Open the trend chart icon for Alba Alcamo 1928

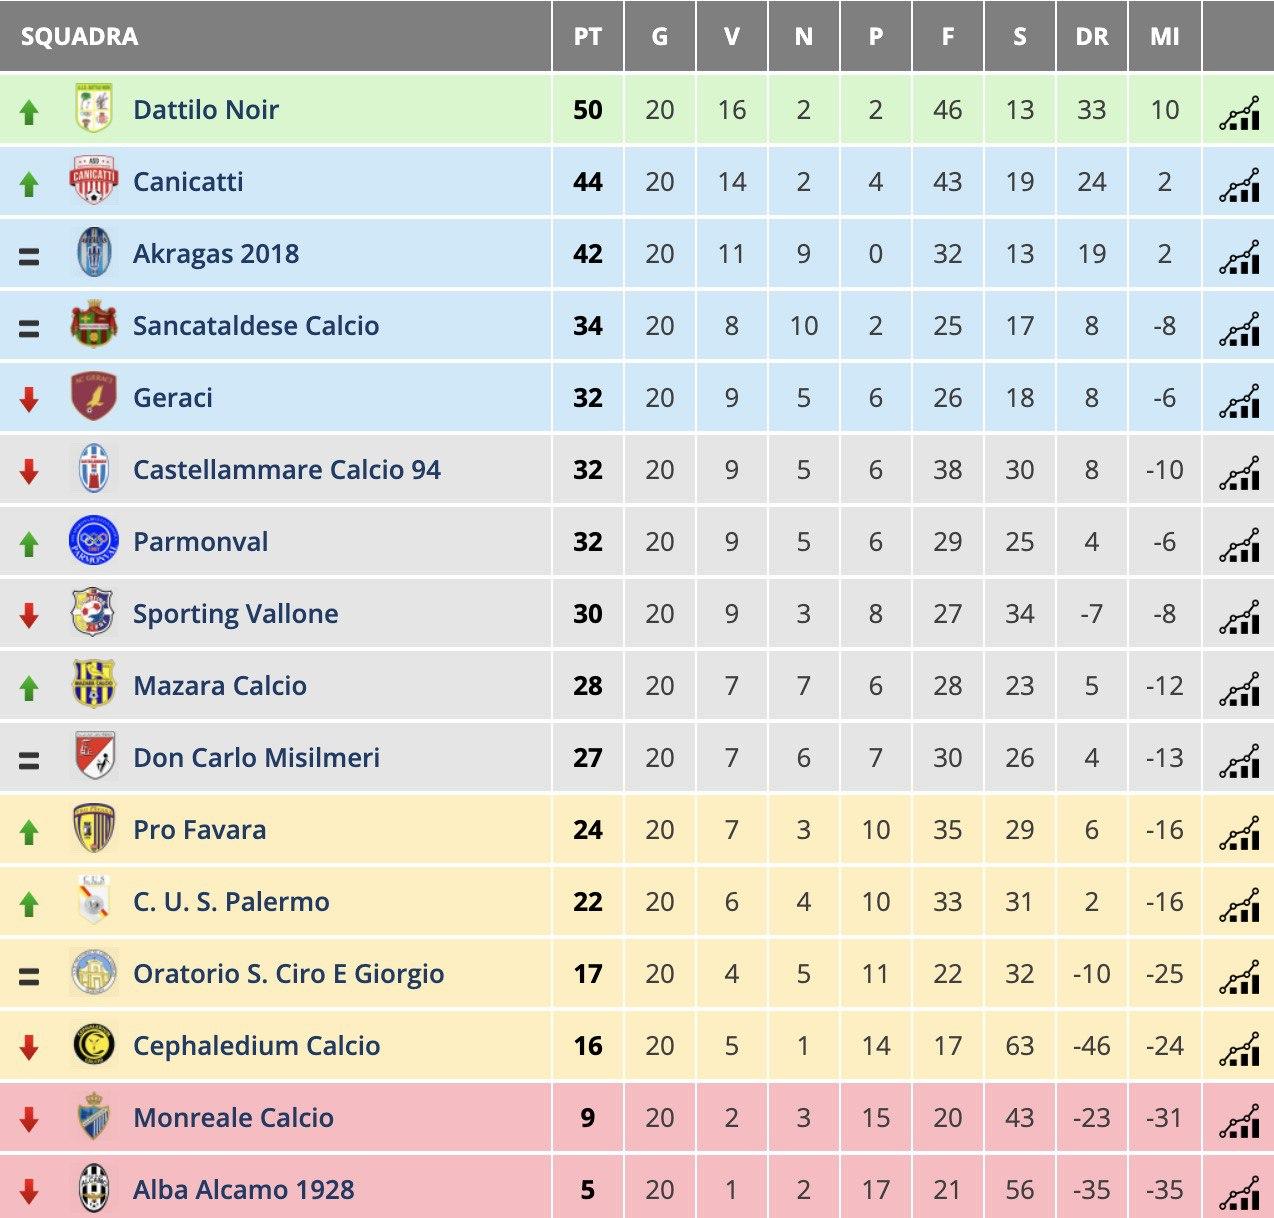click(1239, 1194)
